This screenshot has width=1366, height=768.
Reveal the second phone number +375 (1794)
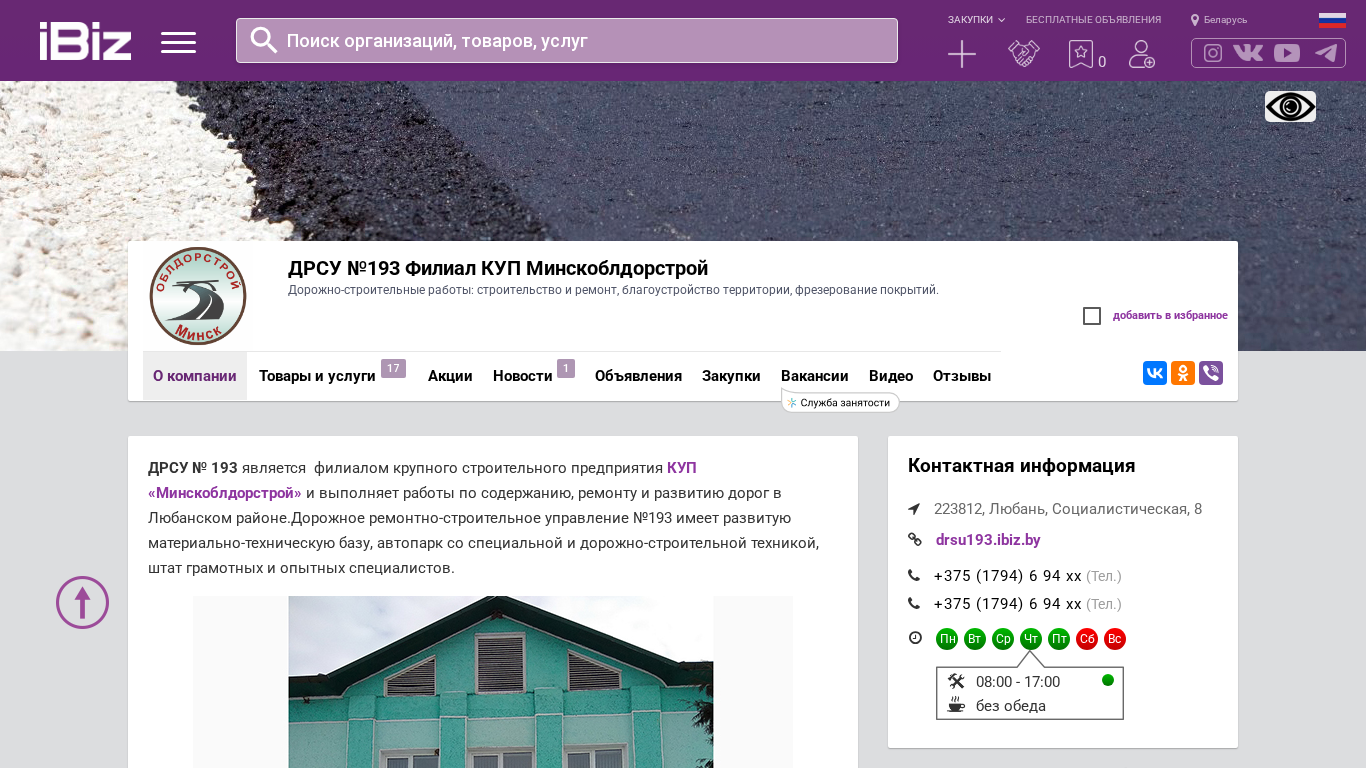click(x=1007, y=604)
